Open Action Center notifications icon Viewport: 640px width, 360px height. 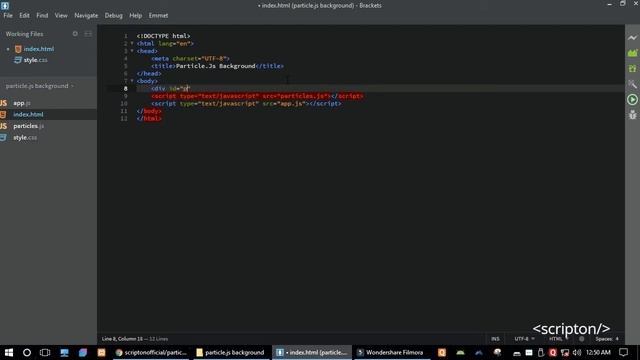[x=623, y=352]
